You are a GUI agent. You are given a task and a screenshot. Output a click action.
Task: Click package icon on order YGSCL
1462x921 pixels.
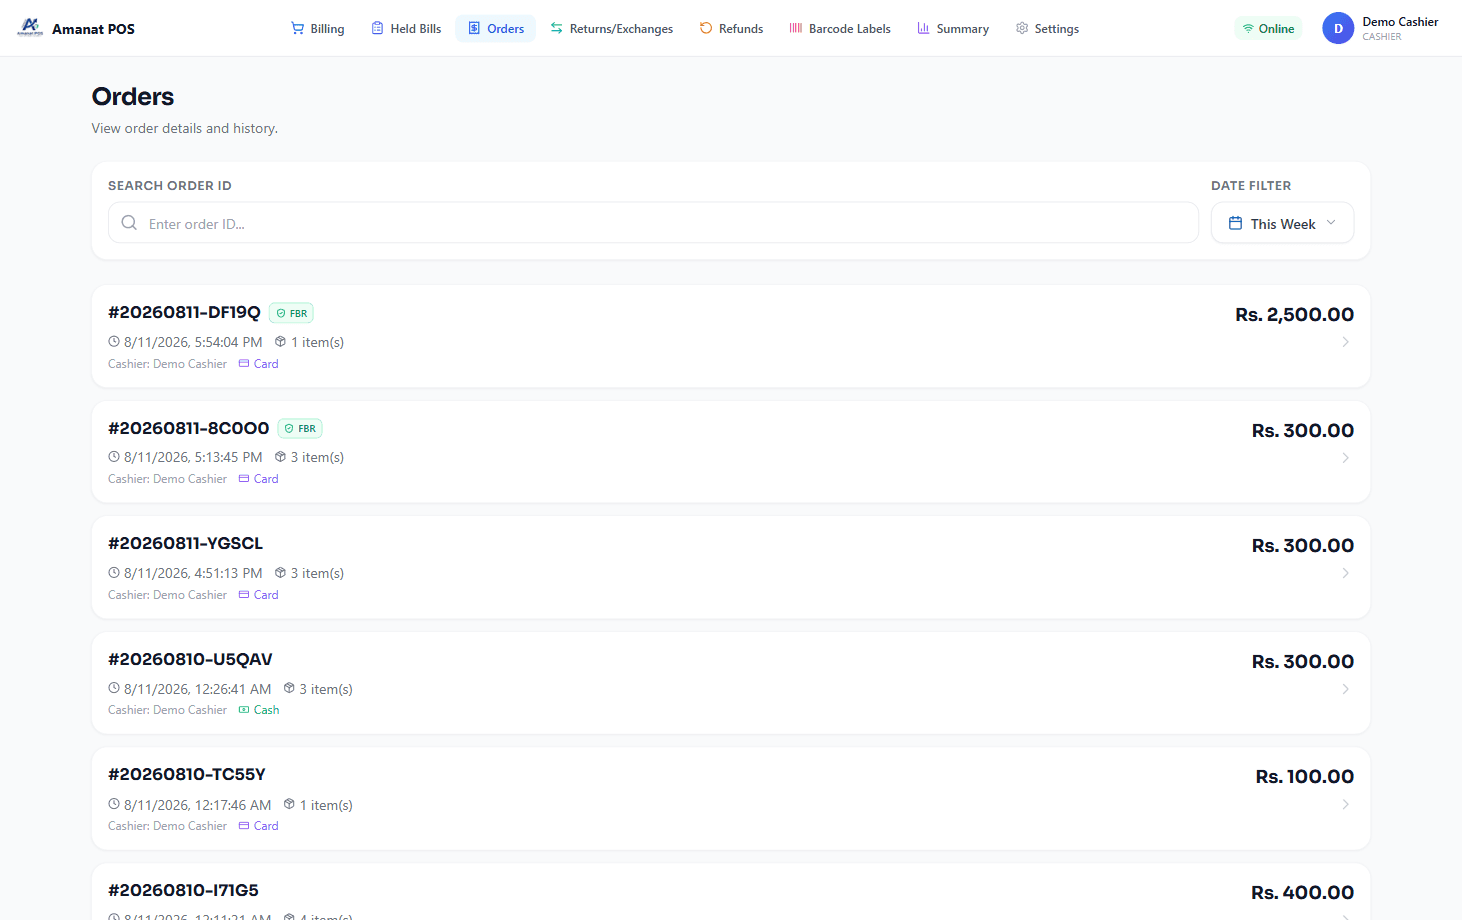pyautogui.click(x=280, y=572)
